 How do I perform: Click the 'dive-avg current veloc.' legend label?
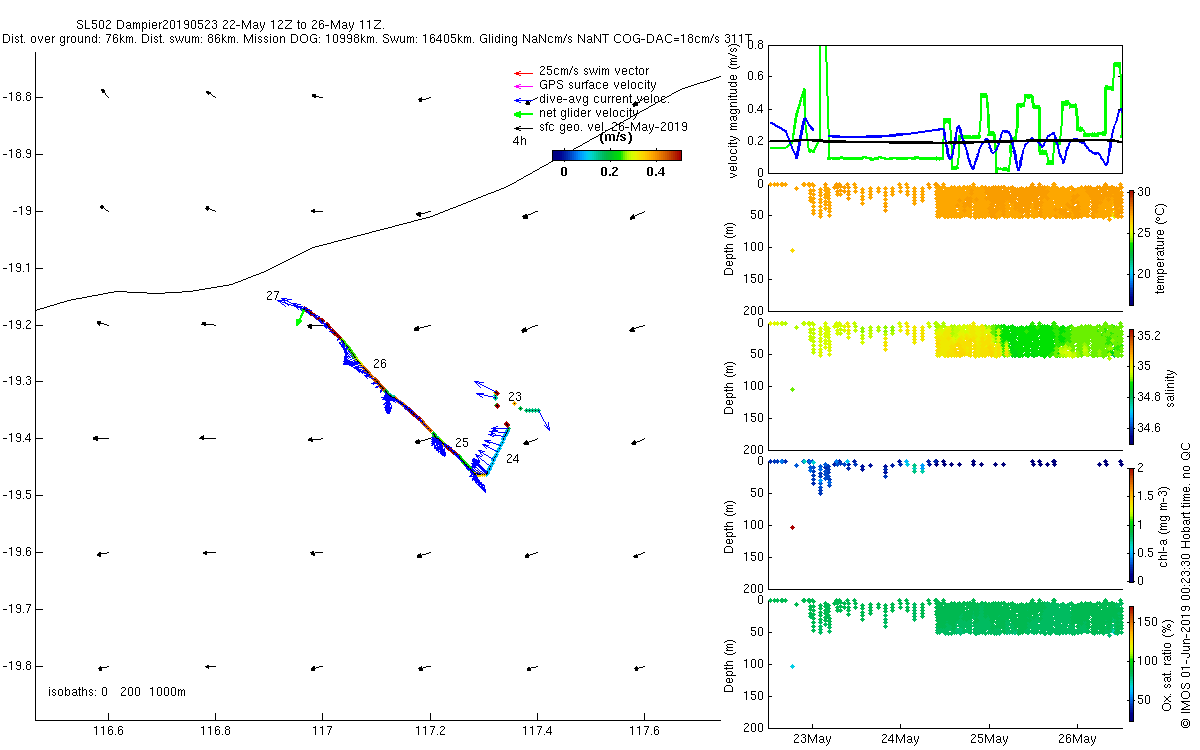pyautogui.click(x=604, y=99)
